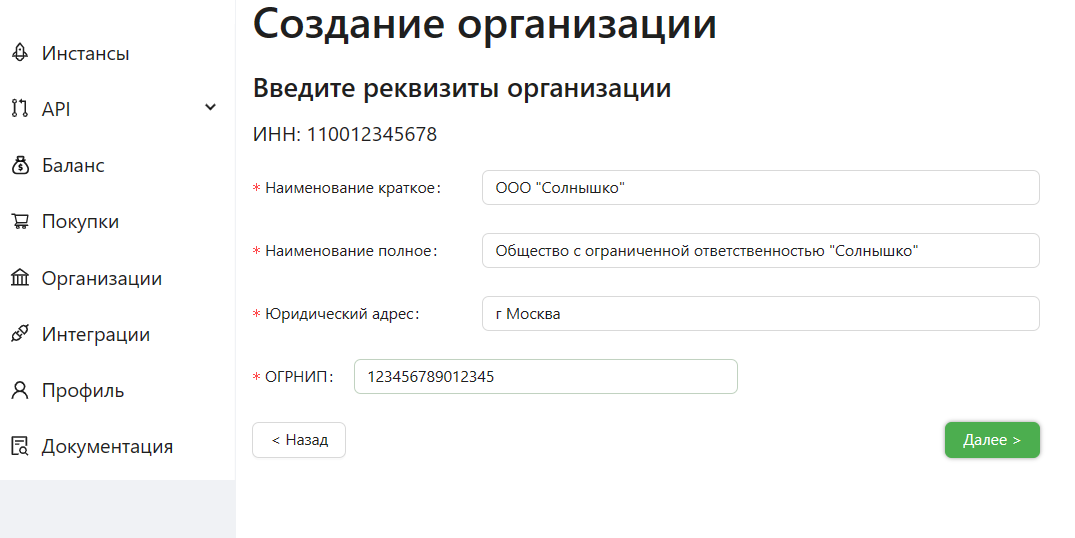Edit the Юридический адрес field

point(760,314)
